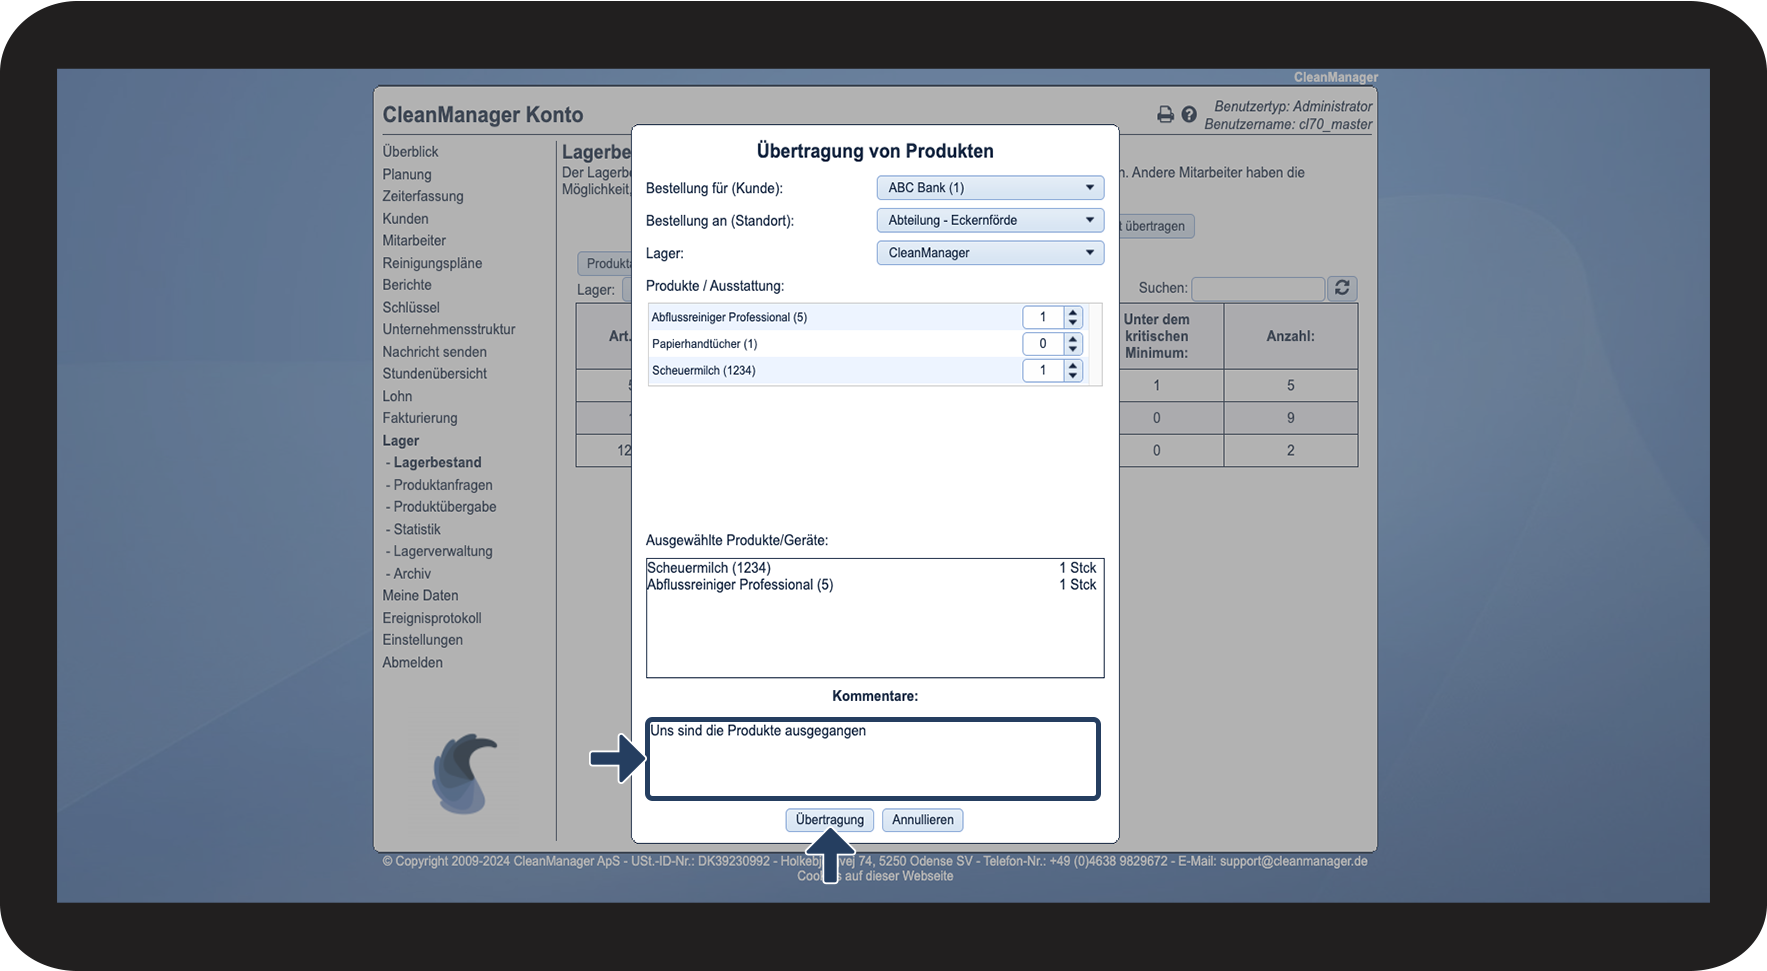
Task: Click the Papierhandtücher quantity field
Action: 1044,344
